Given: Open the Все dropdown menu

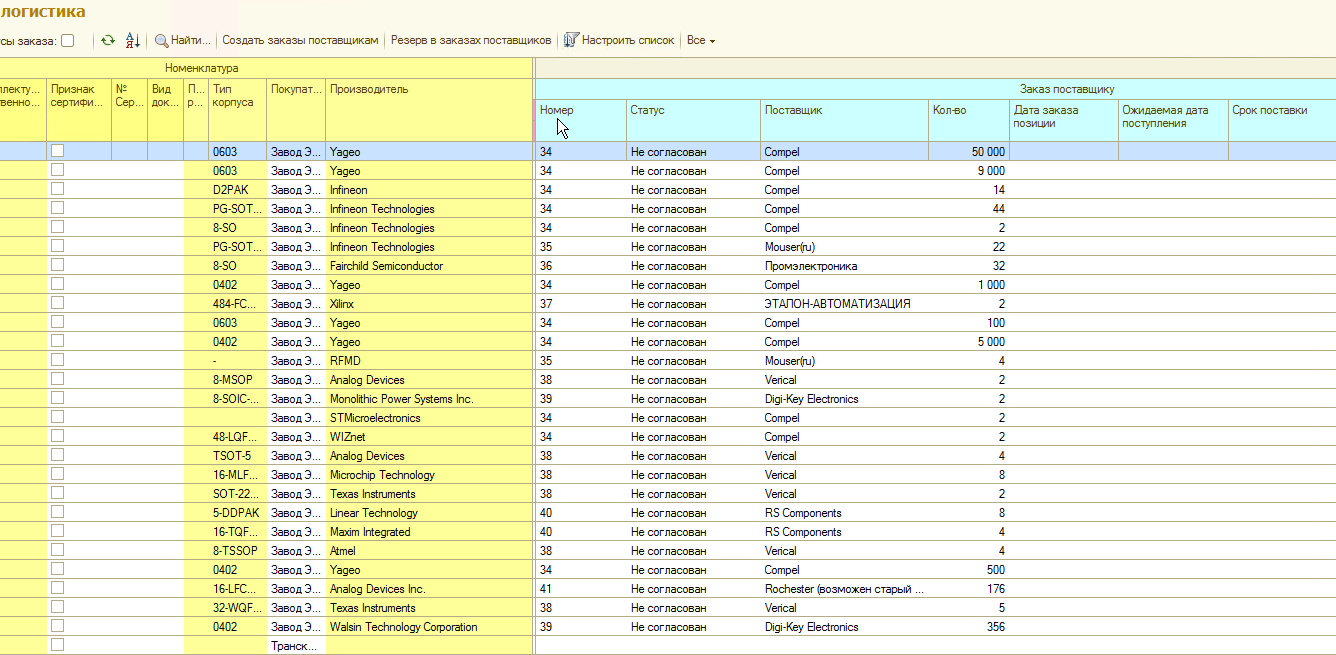Looking at the screenshot, I should point(700,41).
